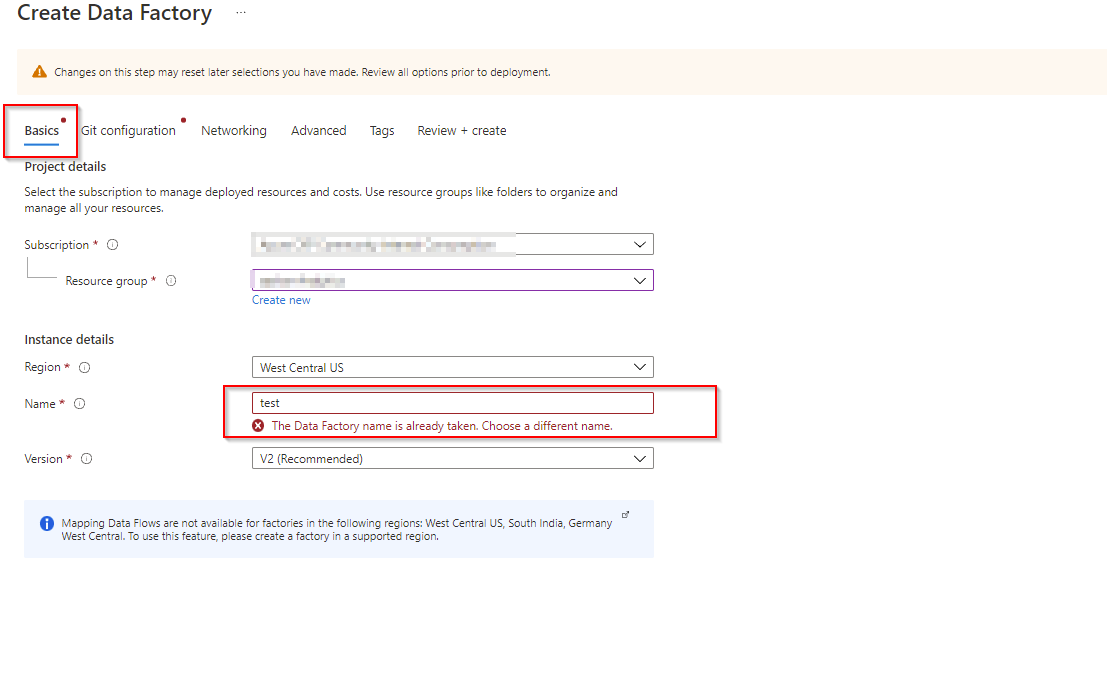The image size is (1107, 692).
Task: Go to the Tags tab
Action: pyautogui.click(x=382, y=131)
